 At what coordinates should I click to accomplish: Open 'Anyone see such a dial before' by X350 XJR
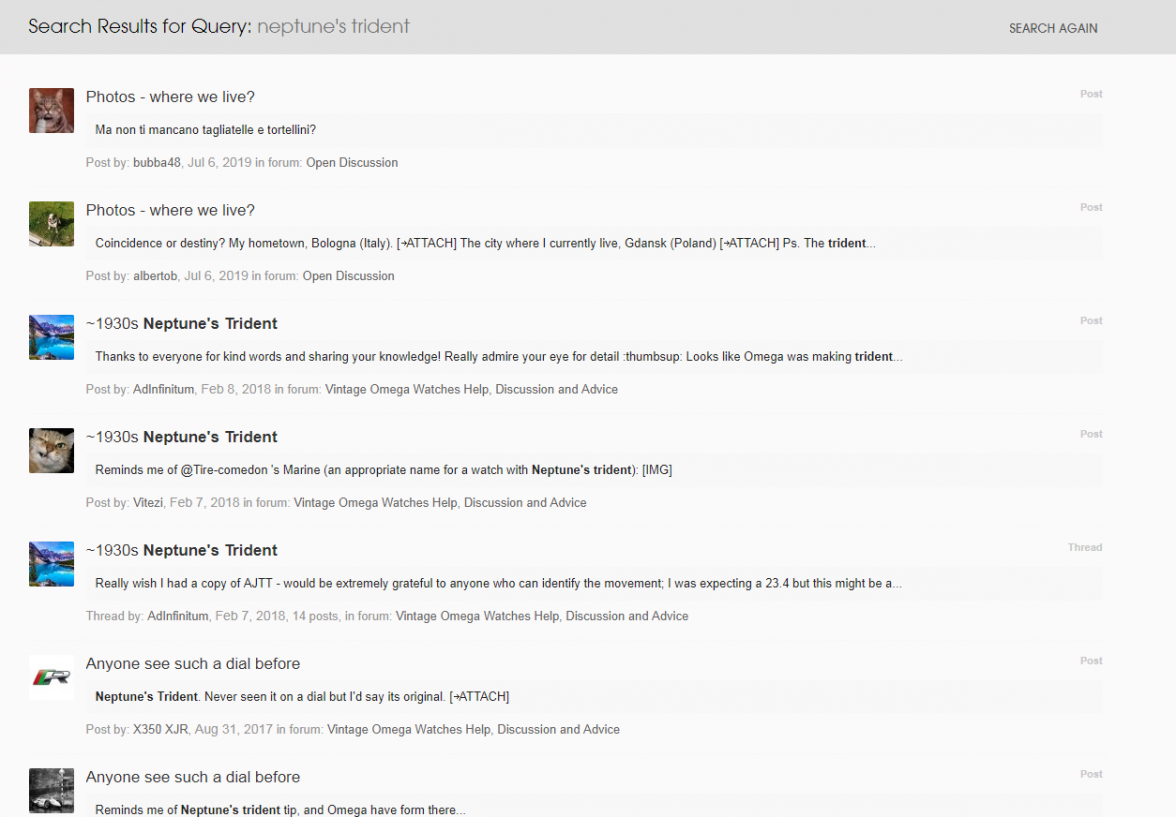tap(193, 664)
